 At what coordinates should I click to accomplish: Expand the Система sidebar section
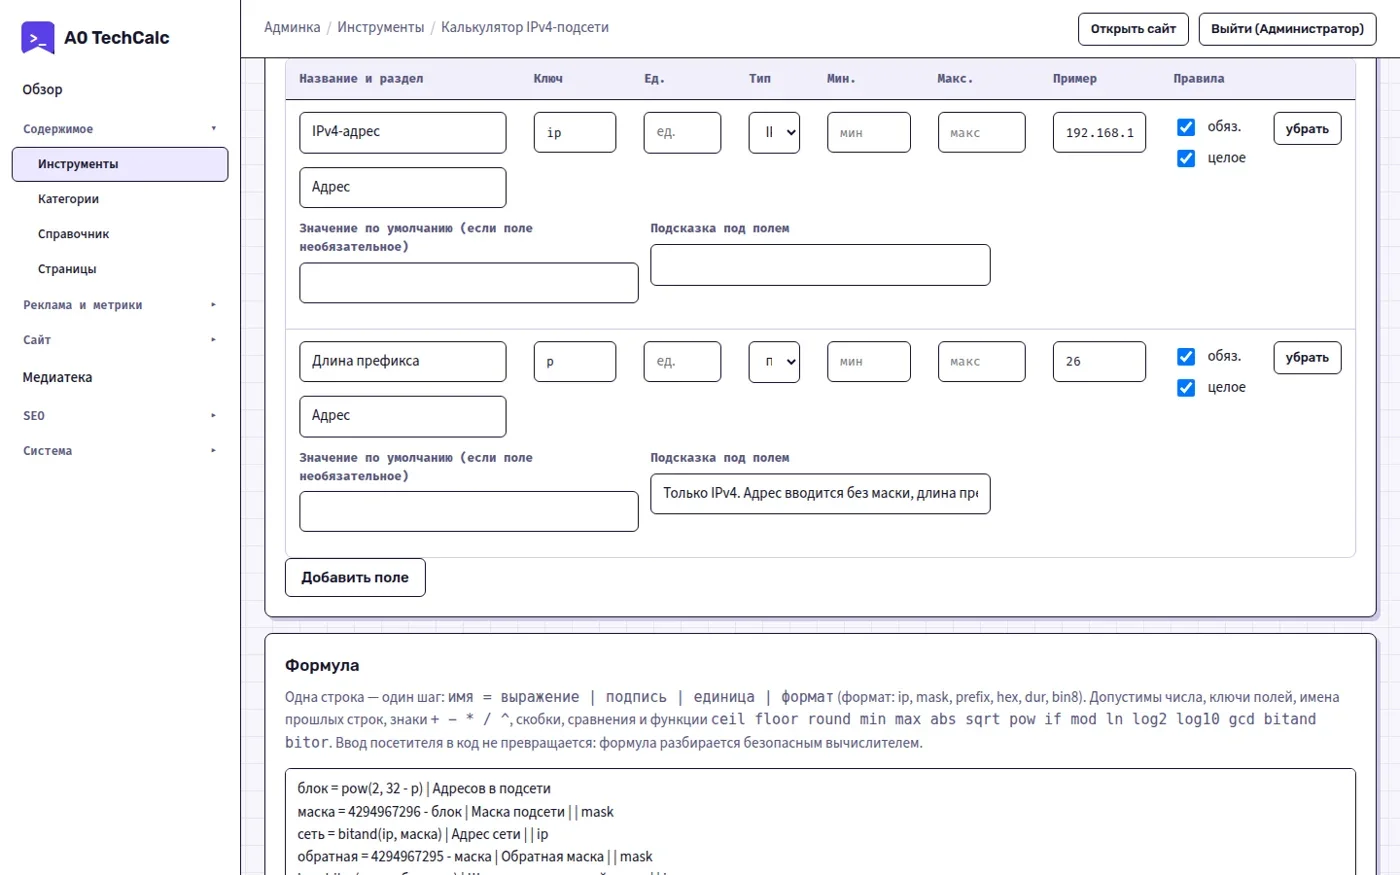(120, 451)
